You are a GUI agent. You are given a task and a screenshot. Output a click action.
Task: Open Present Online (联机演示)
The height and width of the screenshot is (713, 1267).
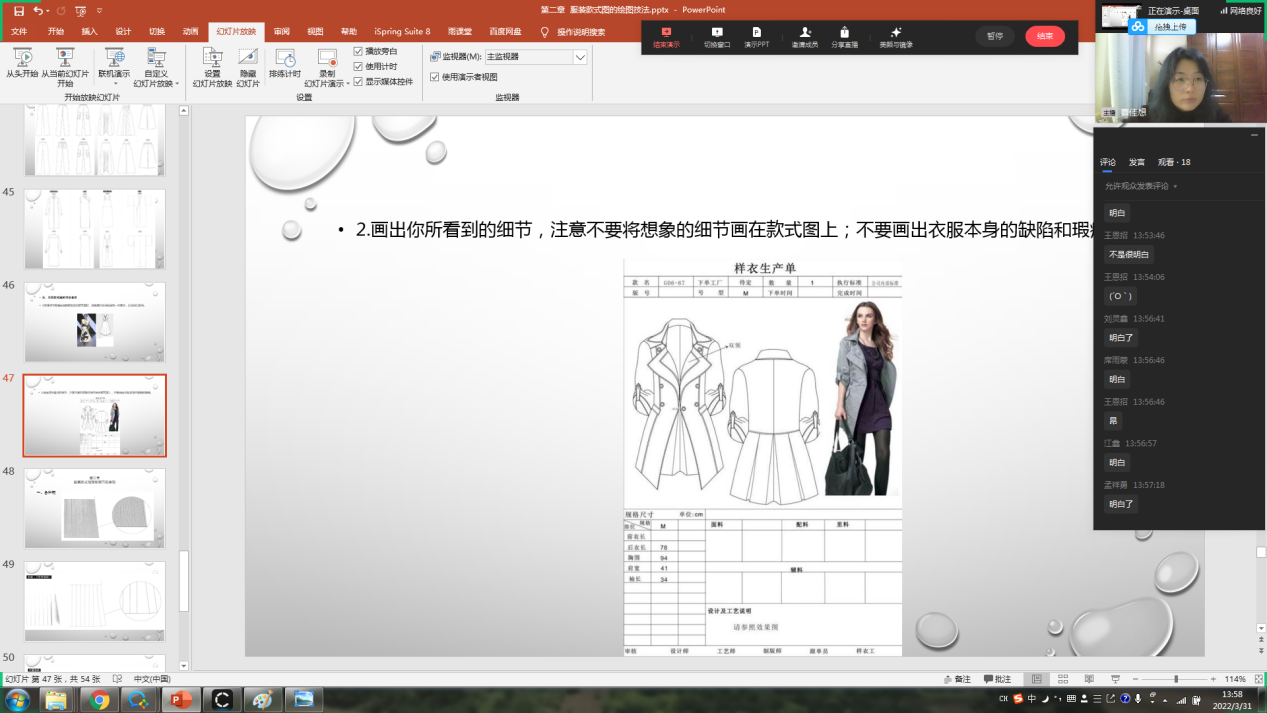click(114, 67)
